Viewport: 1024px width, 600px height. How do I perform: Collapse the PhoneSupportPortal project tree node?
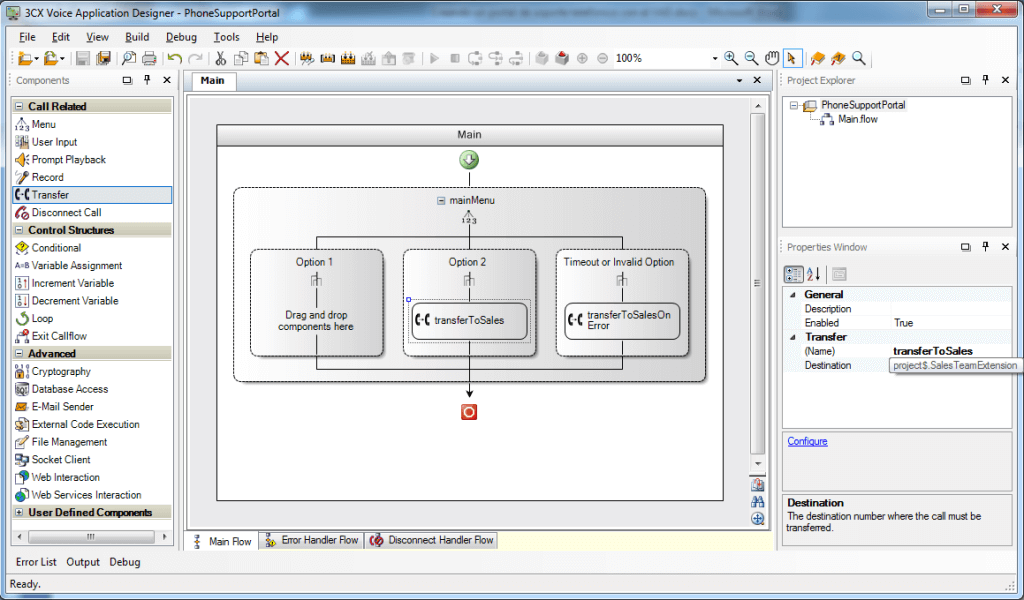(793, 105)
